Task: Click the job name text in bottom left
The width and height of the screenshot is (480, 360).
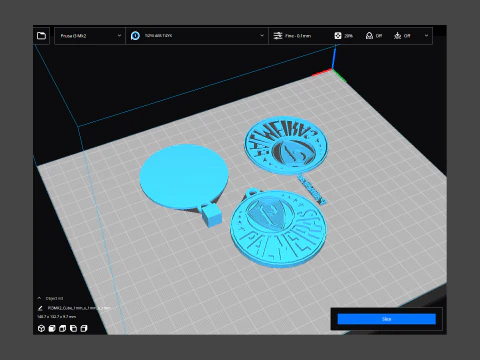Action: 79,308
